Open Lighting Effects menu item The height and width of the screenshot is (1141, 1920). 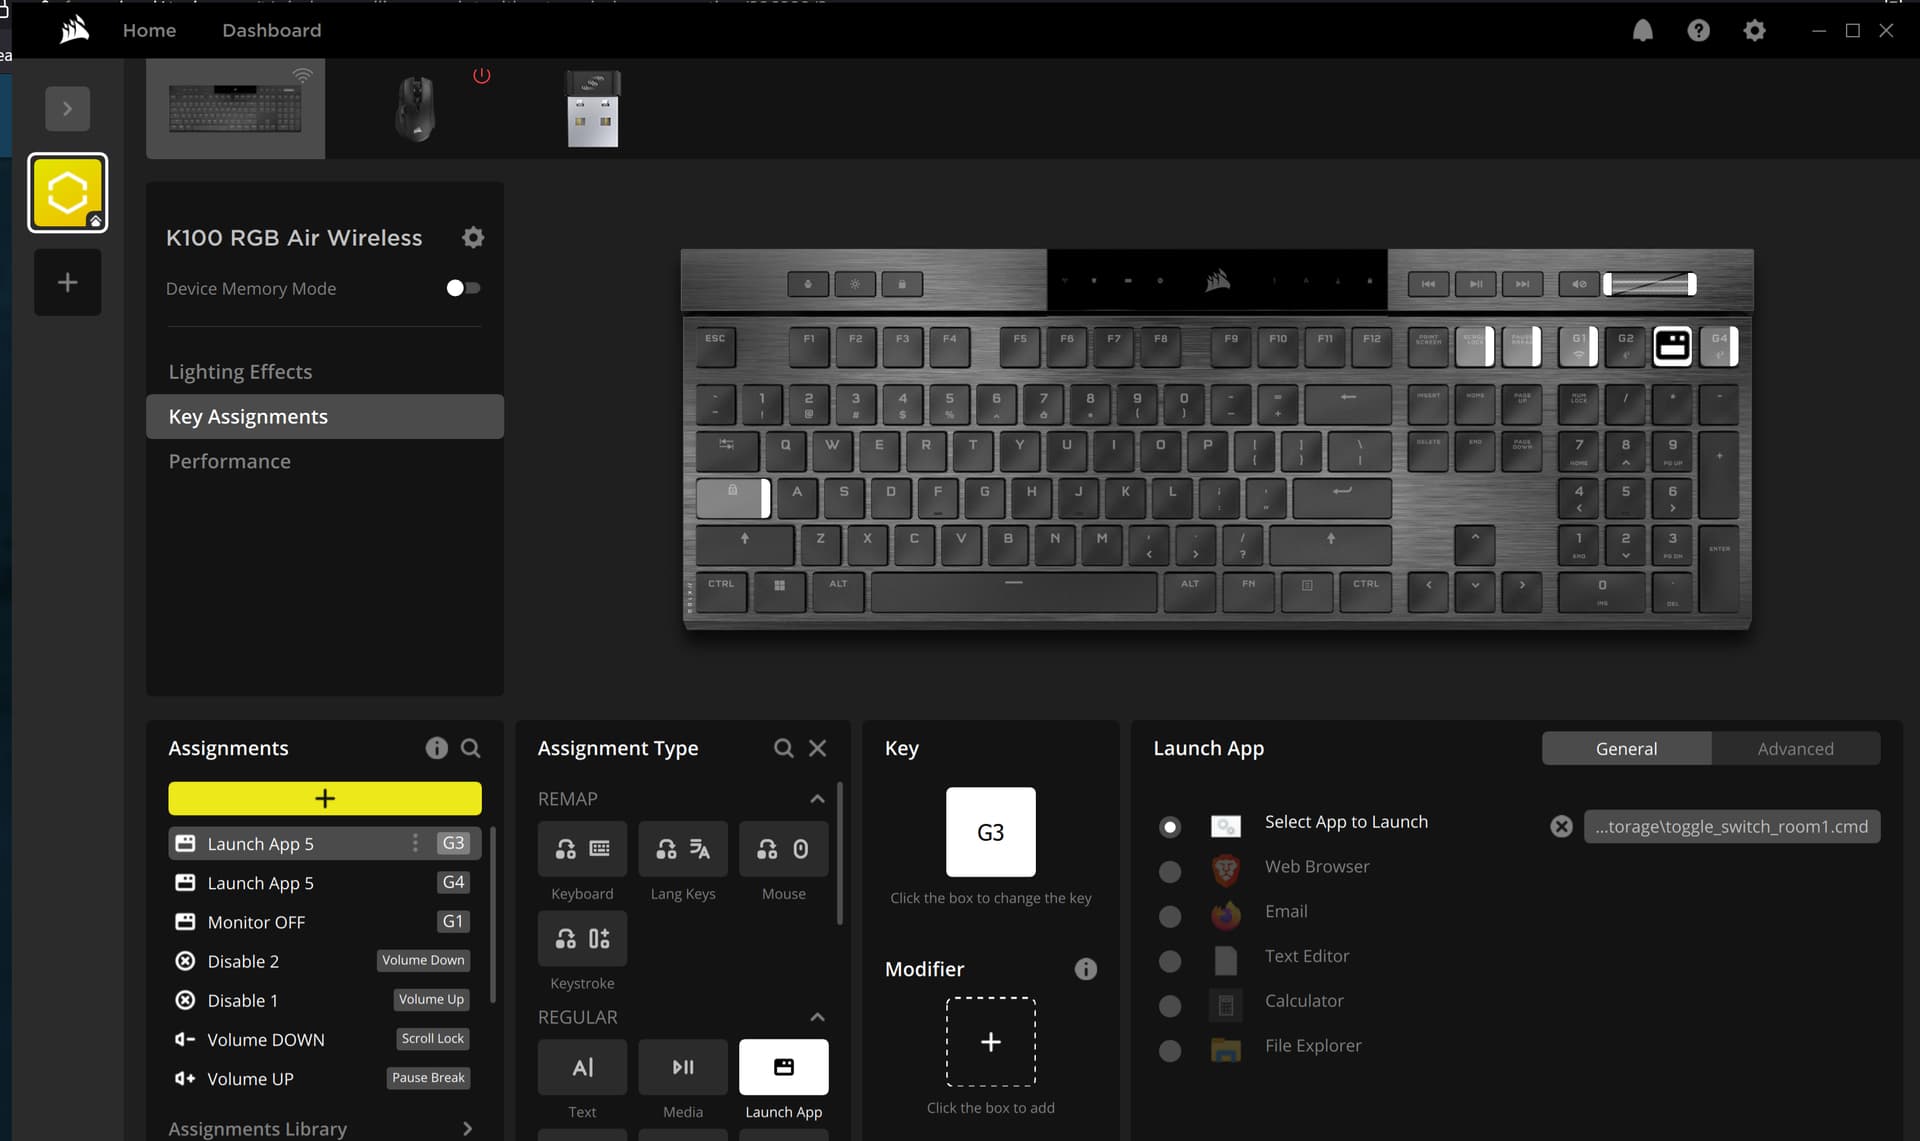[240, 371]
